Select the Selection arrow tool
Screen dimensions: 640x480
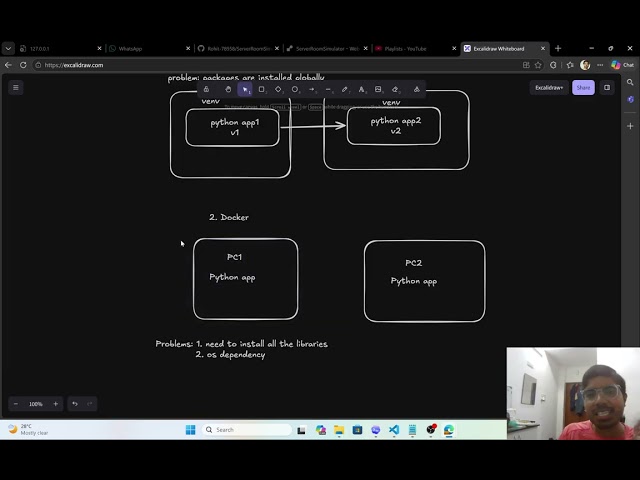245,89
